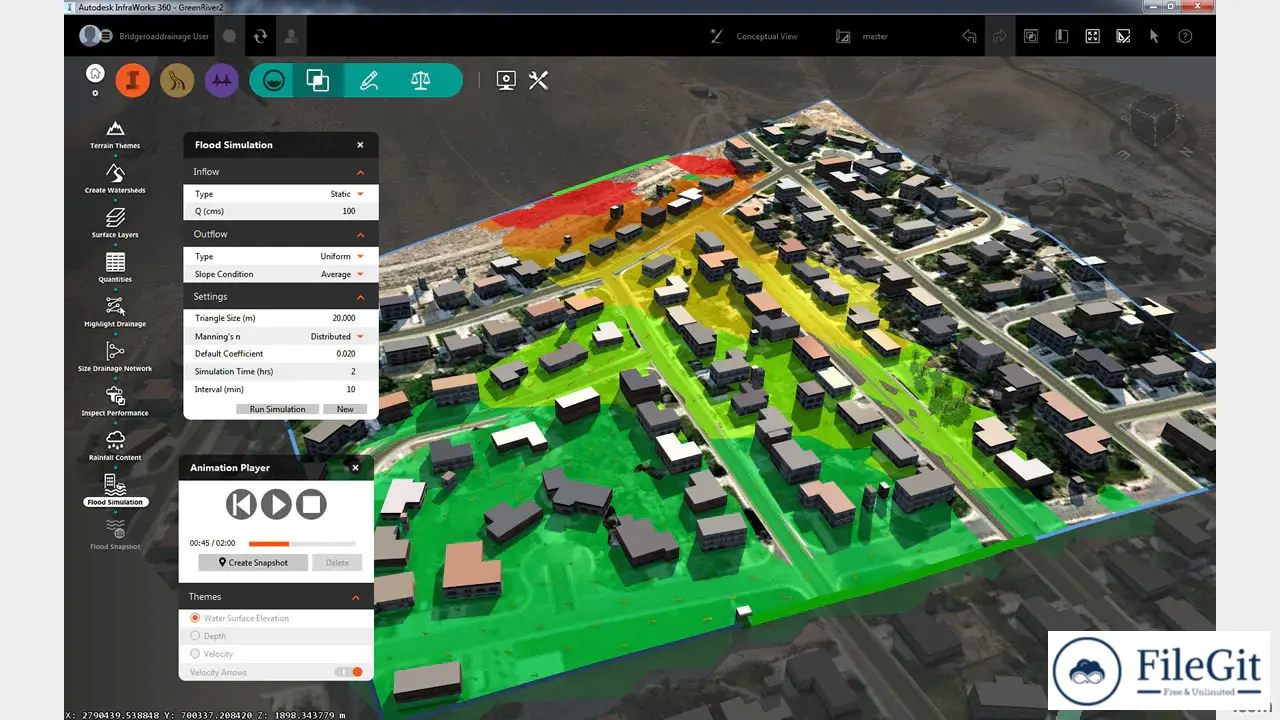This screenshot has width=1280, height=720.
Task: Open the Slope Condition Average dropdown
Action: coord(342,274)
